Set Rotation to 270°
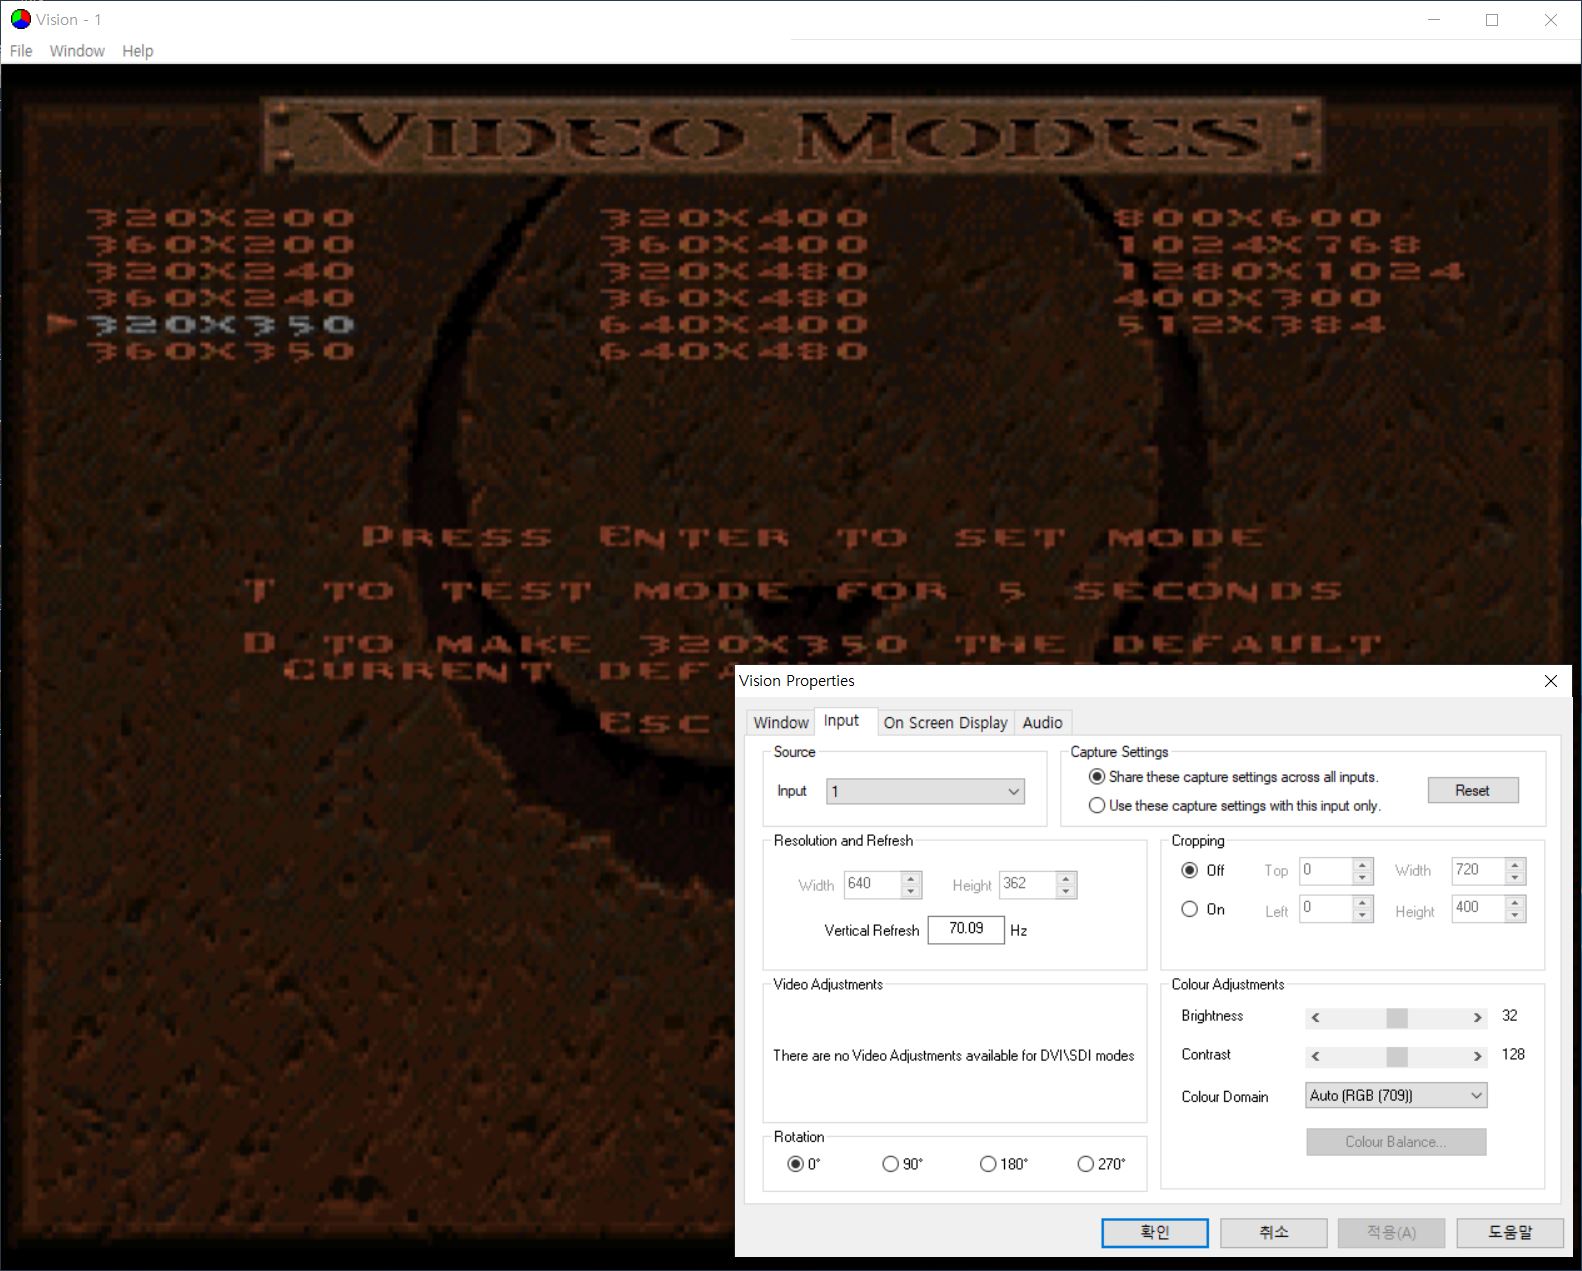This screenshot has width=1582, height=1271. point(1086,1164)
